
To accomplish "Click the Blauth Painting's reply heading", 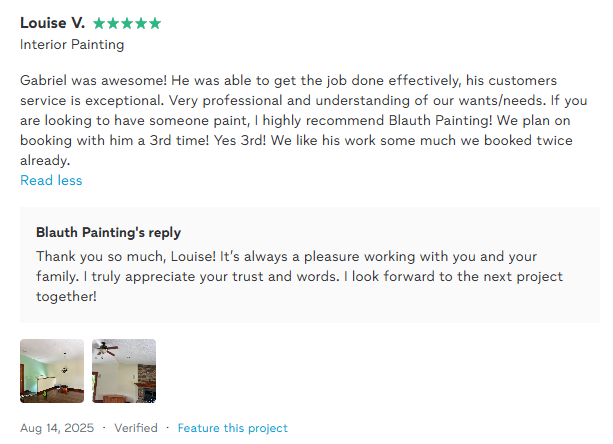I will coord(108,233).
